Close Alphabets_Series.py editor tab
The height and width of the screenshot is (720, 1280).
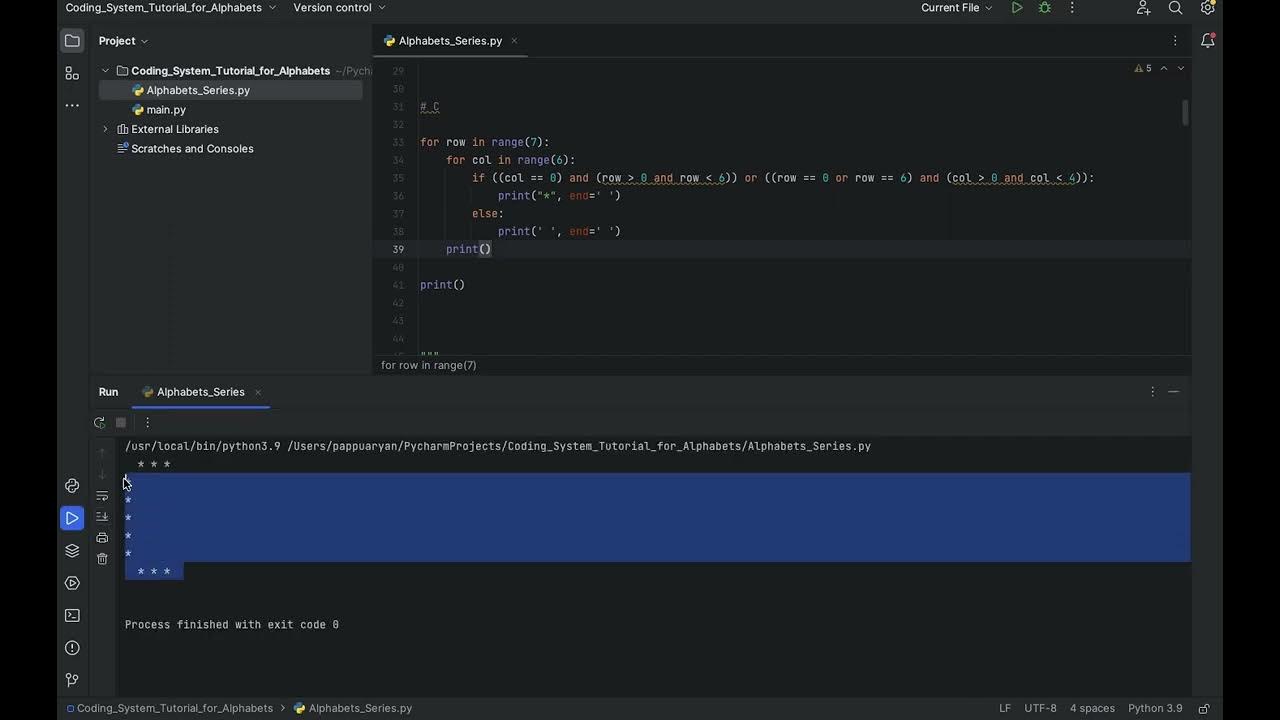point(514,41)
